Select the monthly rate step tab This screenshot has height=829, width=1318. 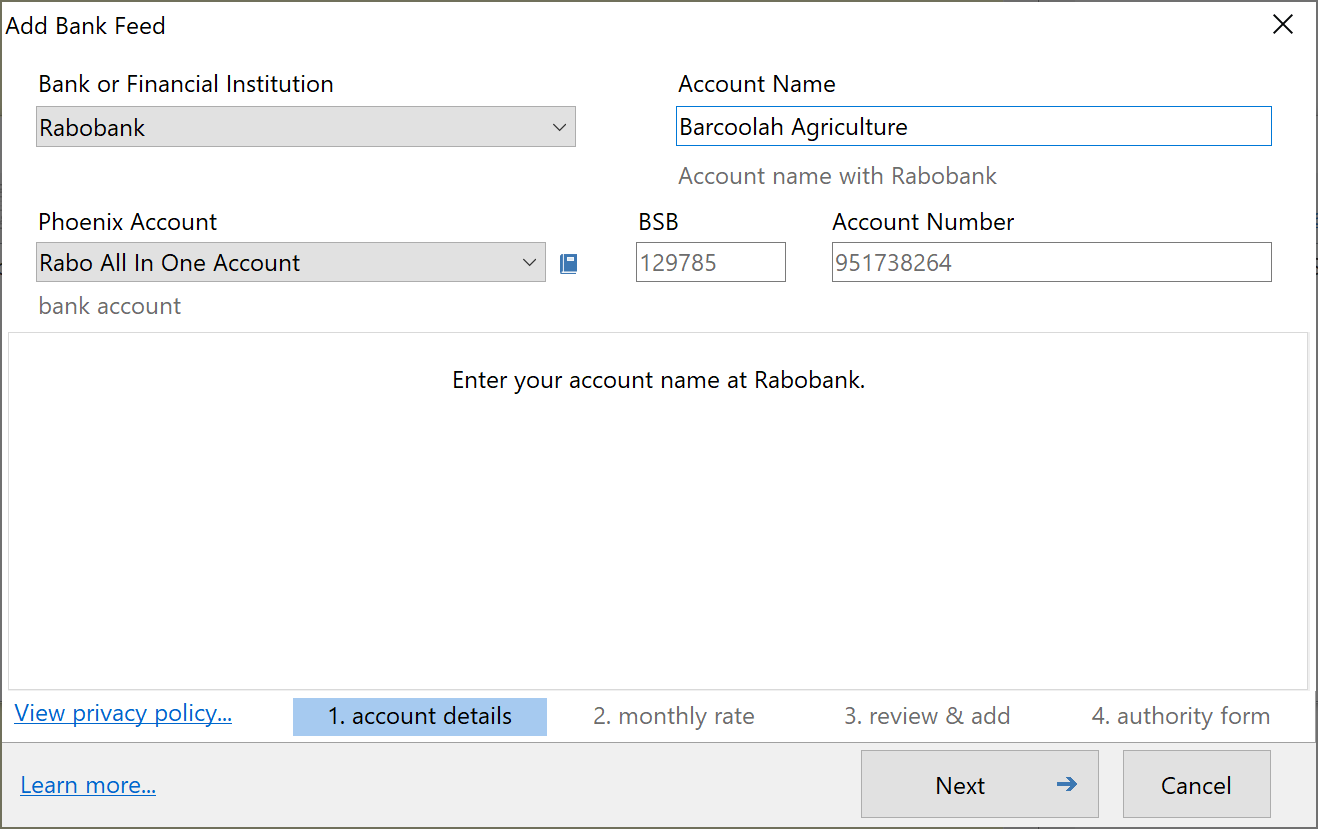pyautogui.click(x=674, y=716)
